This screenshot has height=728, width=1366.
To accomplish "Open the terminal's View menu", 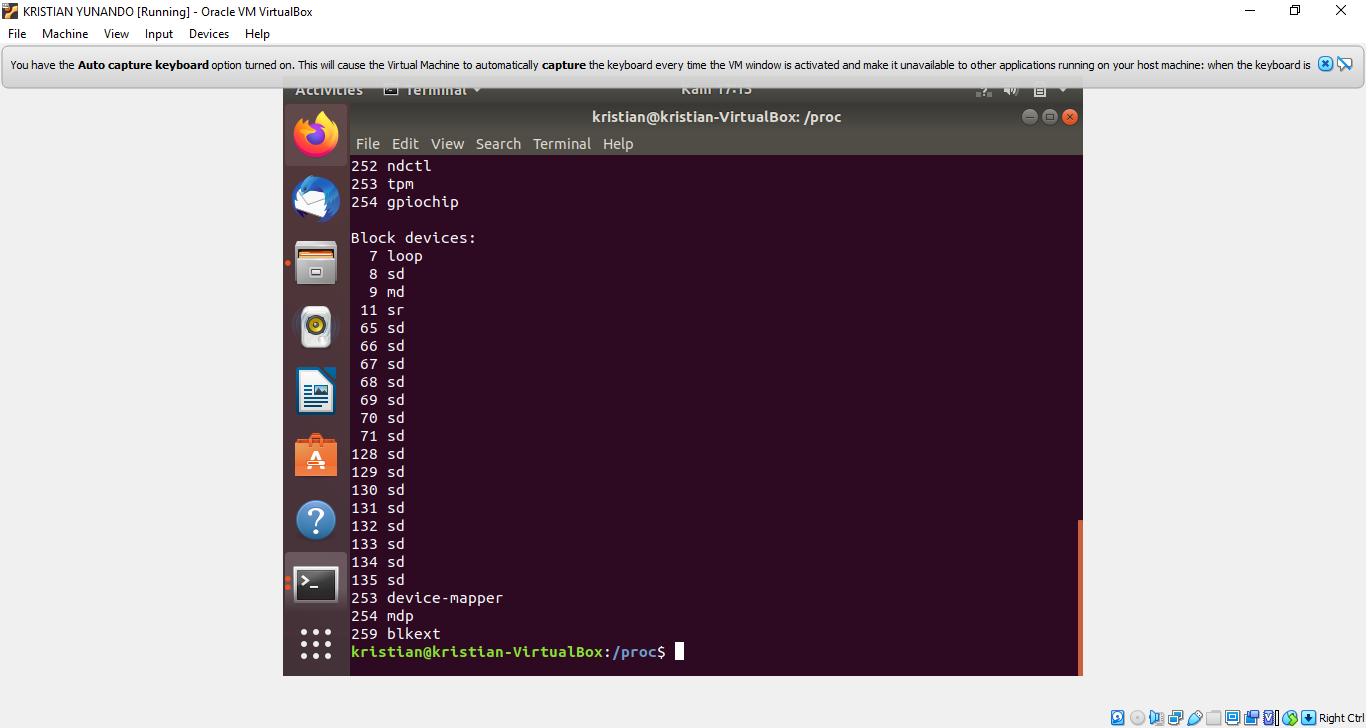I will pos(448,144).
